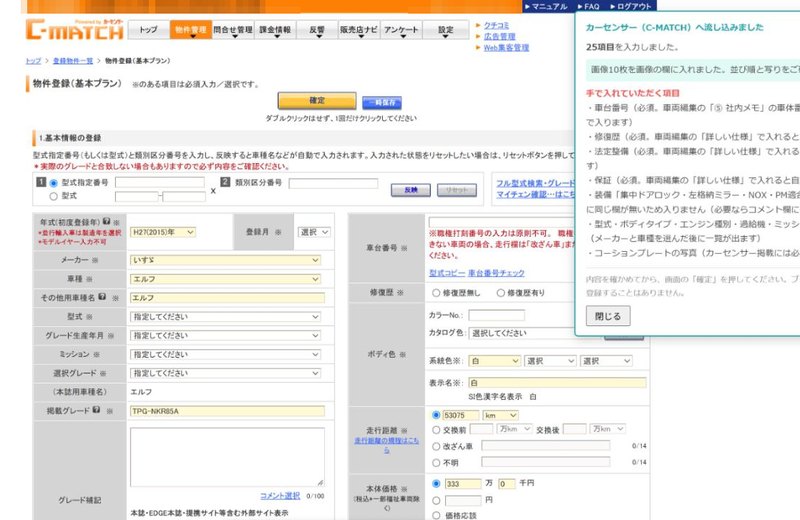Screen dimensions: 800x520
Task: Click the マニュアル header link
Action: [x=549, y=6]
